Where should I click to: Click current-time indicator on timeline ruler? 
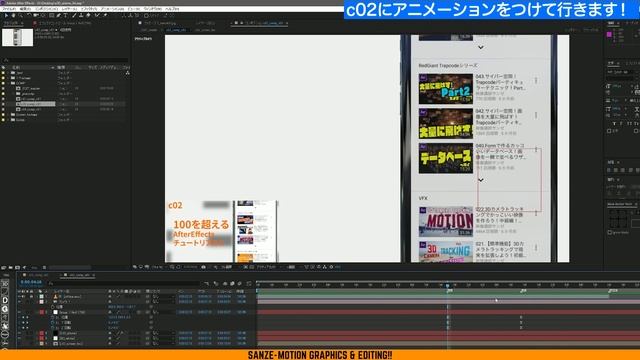tap(447, 285)
